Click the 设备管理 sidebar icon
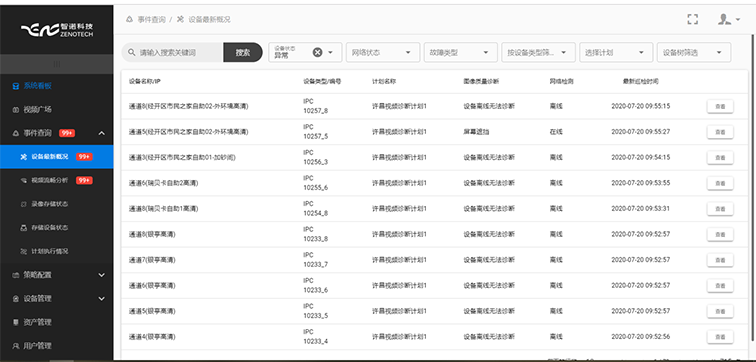 pos(16,298)
